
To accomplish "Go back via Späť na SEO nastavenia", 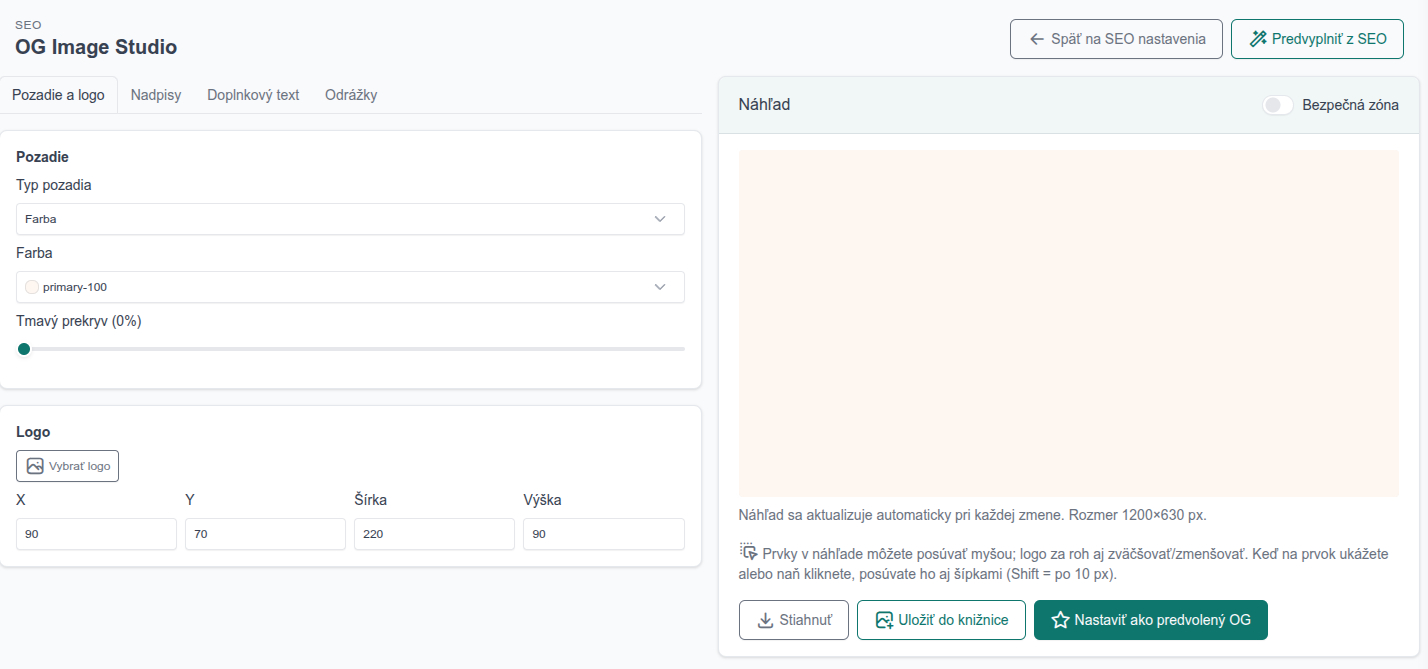I will click(x=1116, y=40).
